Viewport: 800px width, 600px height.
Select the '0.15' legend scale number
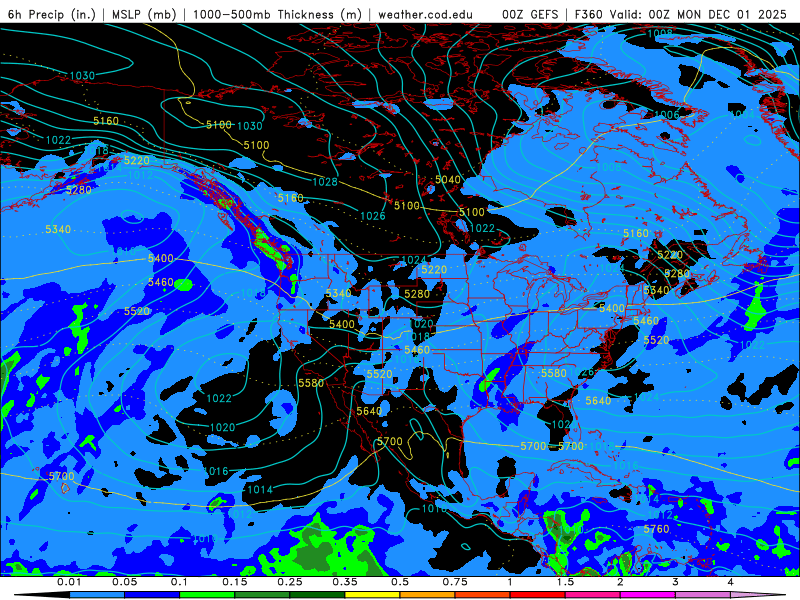[235, 582]
